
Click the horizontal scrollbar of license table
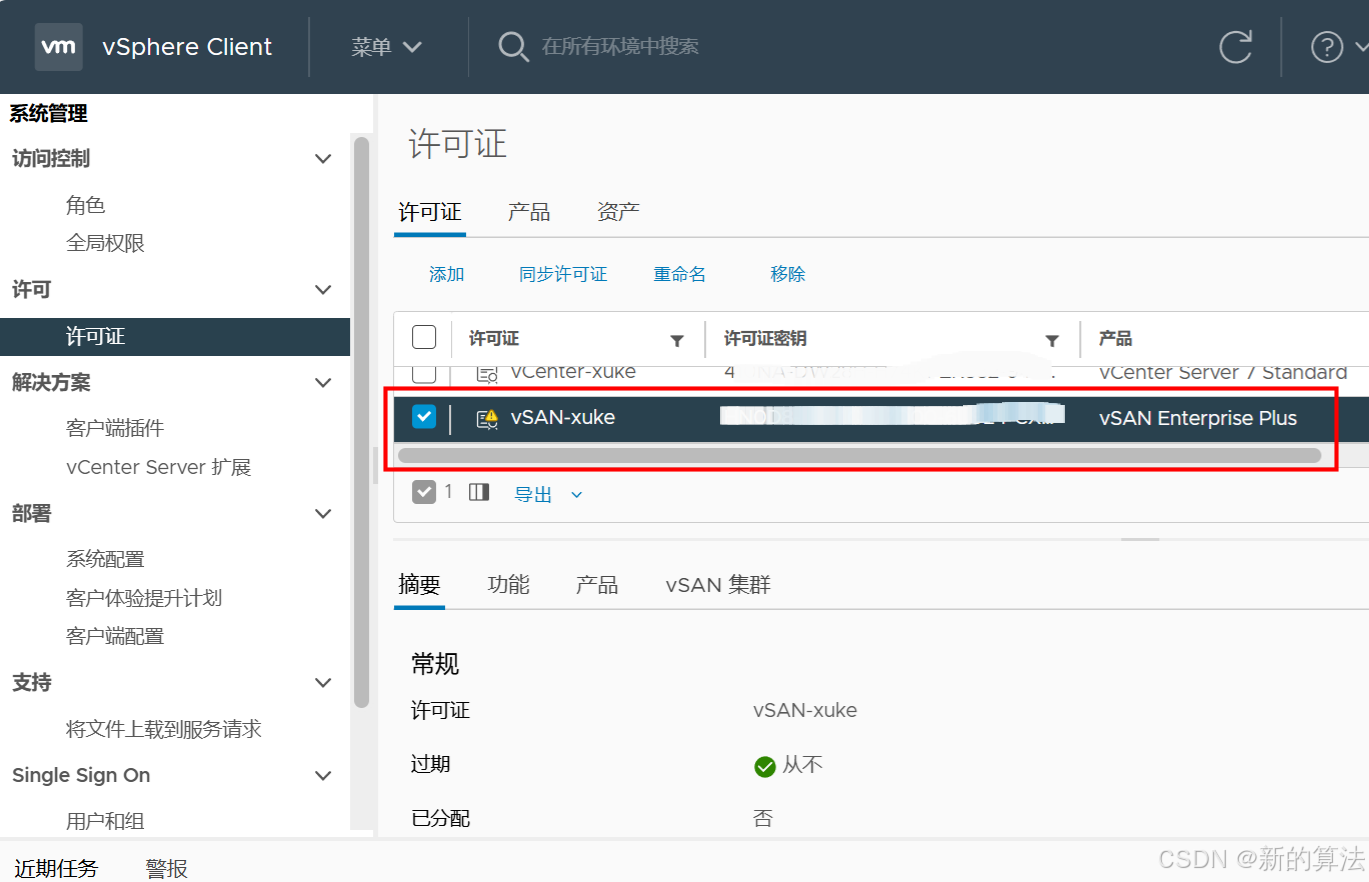859,455
